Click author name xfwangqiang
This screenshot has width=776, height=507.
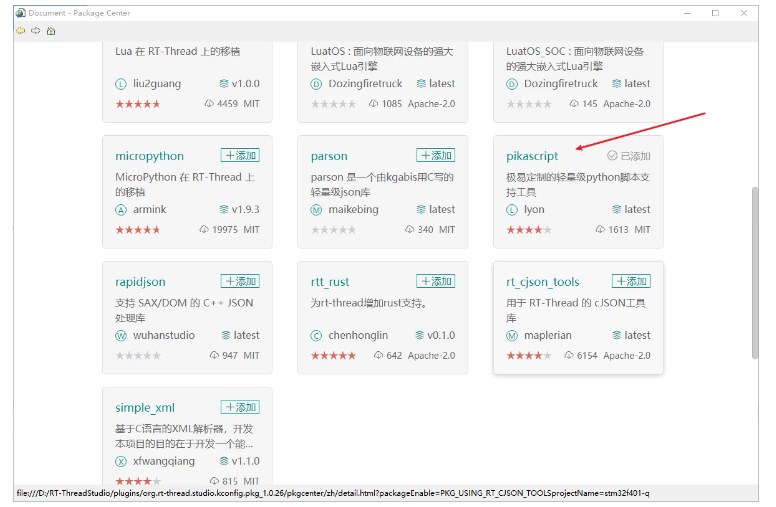pos(164,461)
